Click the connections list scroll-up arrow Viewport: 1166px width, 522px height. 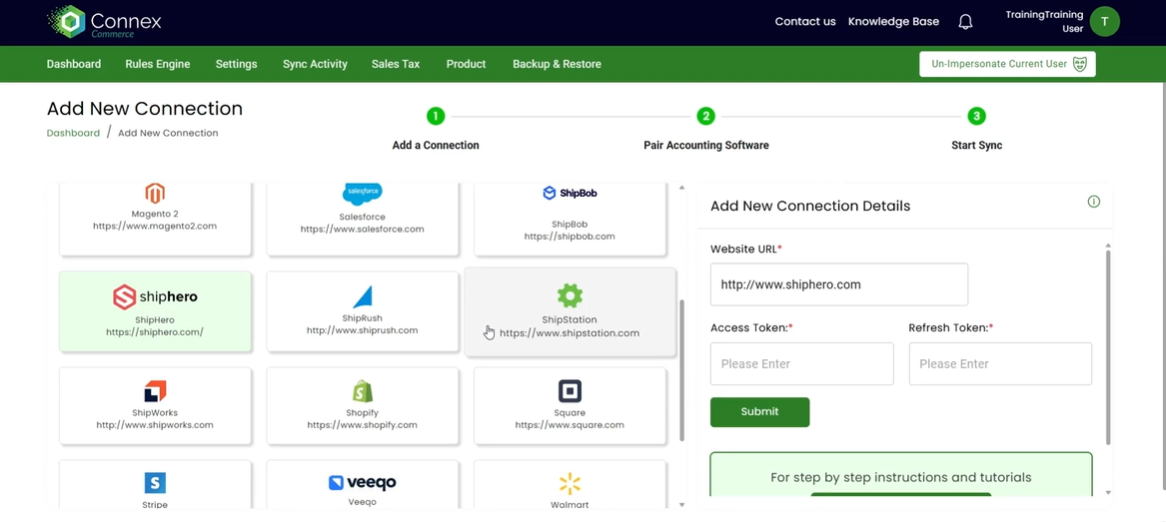(x=682, y=187)
